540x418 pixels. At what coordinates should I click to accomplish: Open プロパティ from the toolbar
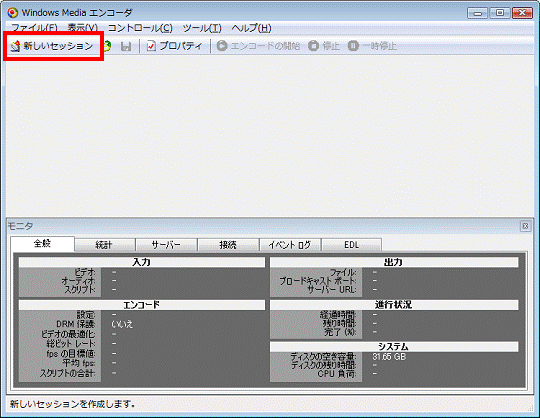pos(174,46)
